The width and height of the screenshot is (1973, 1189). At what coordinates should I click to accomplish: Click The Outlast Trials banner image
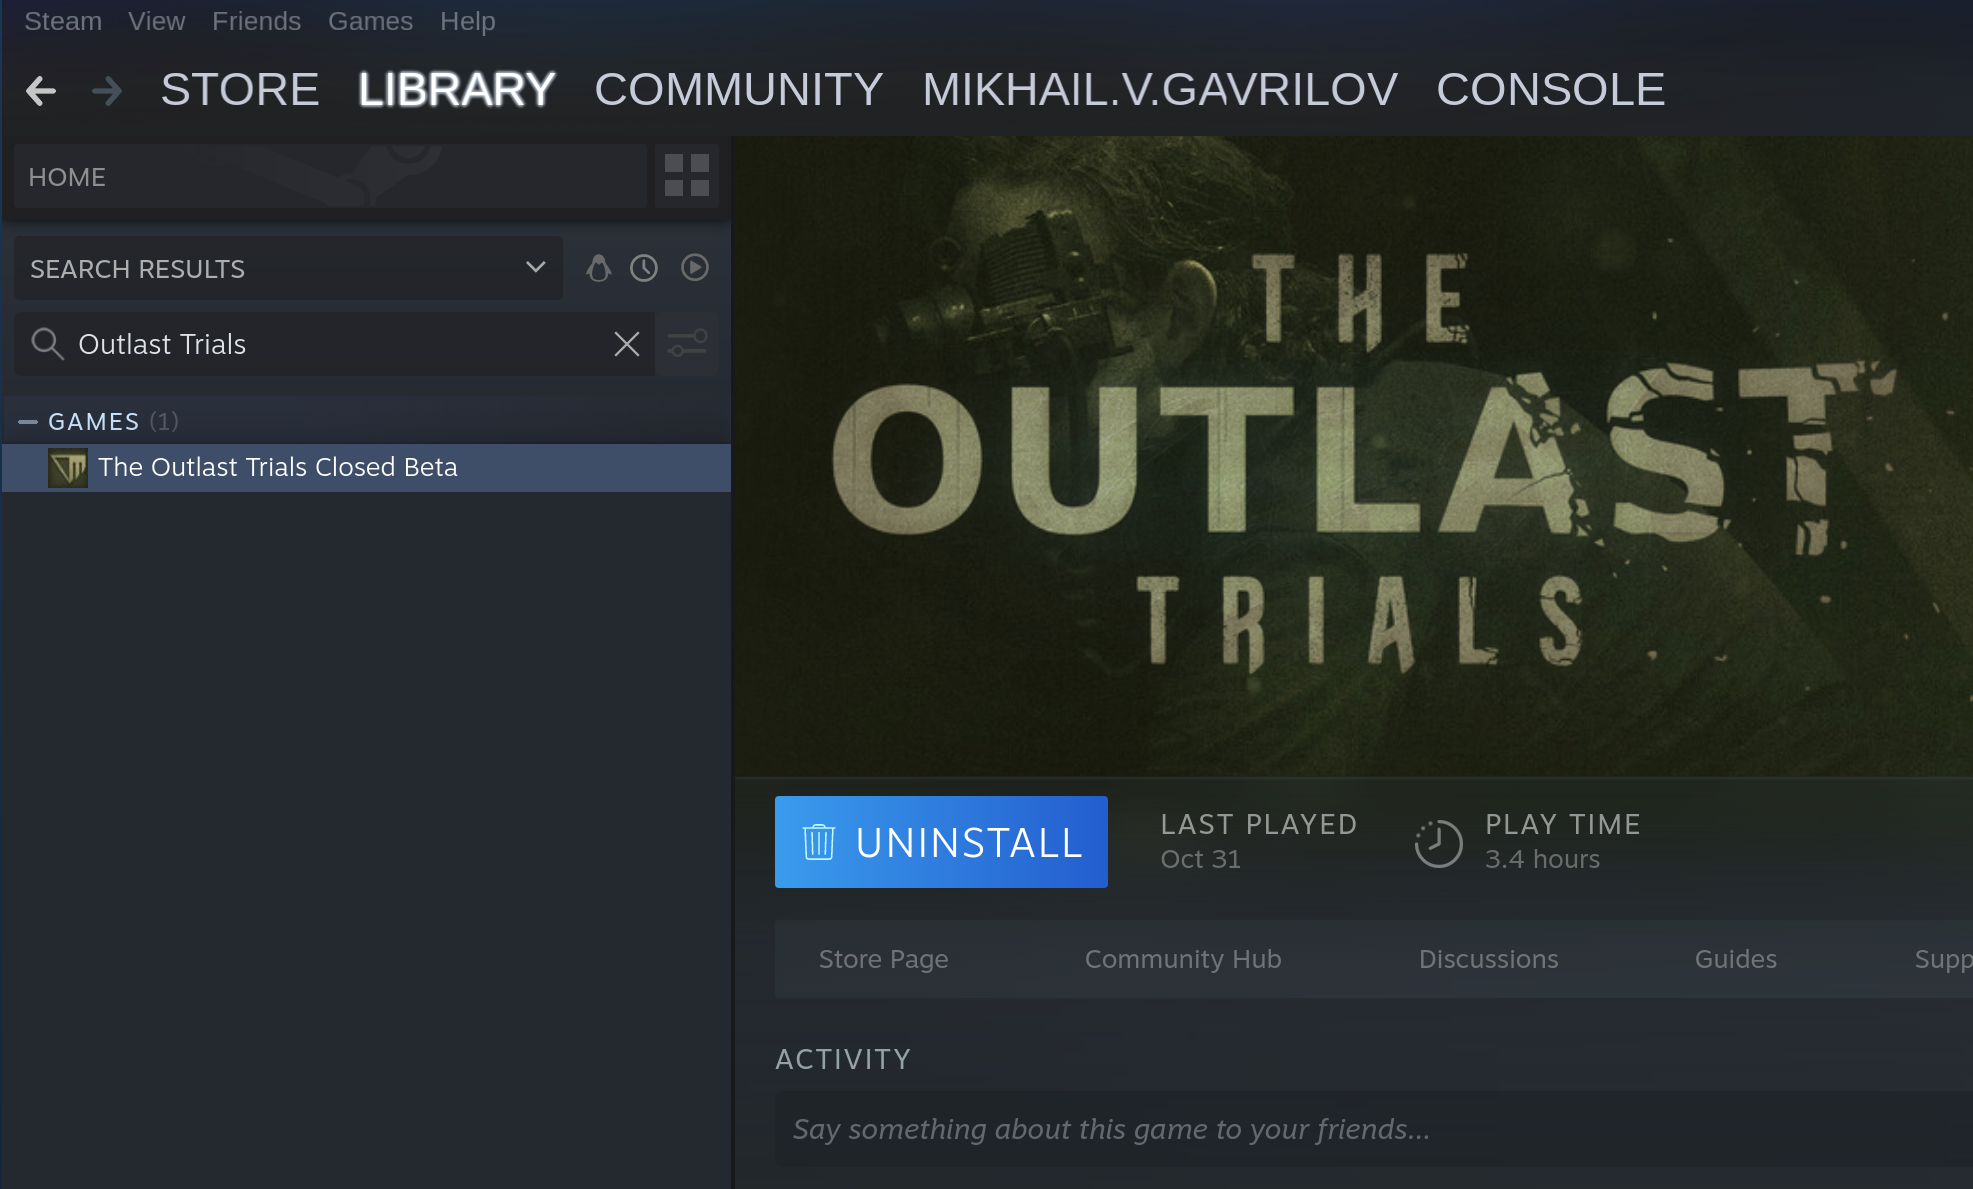(x=1354, y=456)
